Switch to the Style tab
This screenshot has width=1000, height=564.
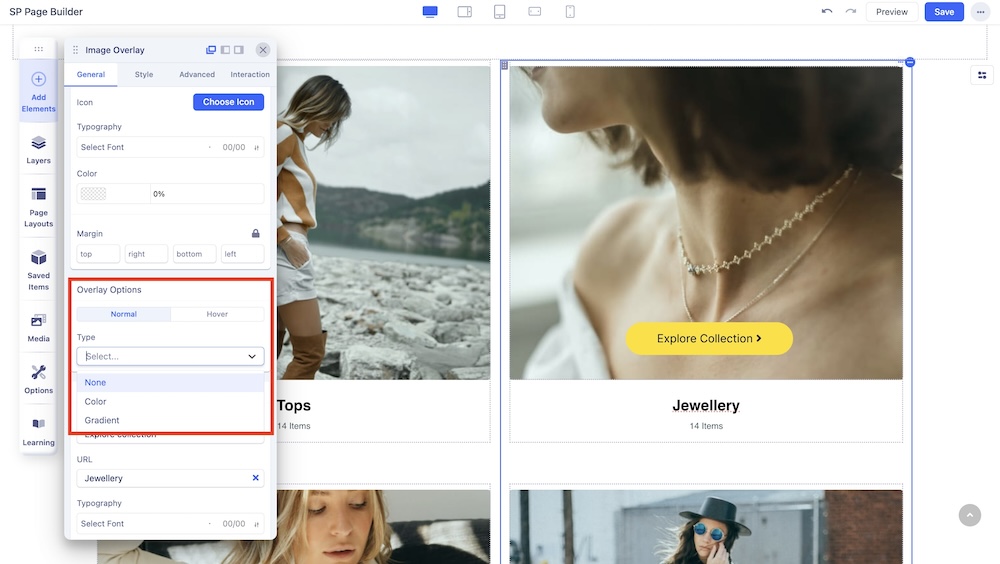tap(144, 74)
